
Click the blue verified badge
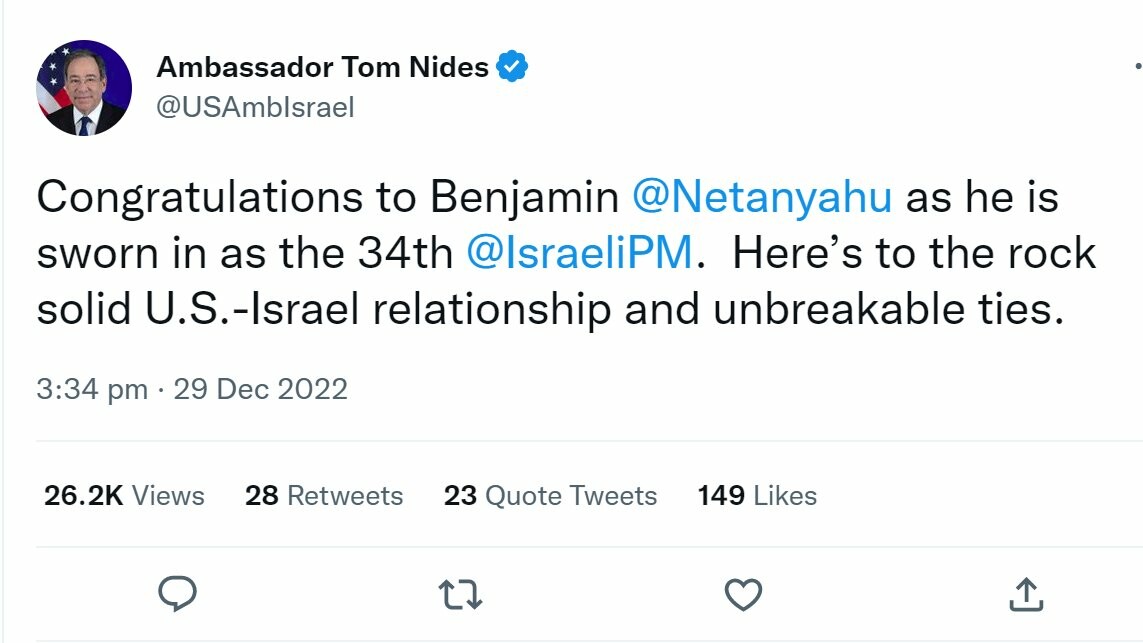click(513, 68)
